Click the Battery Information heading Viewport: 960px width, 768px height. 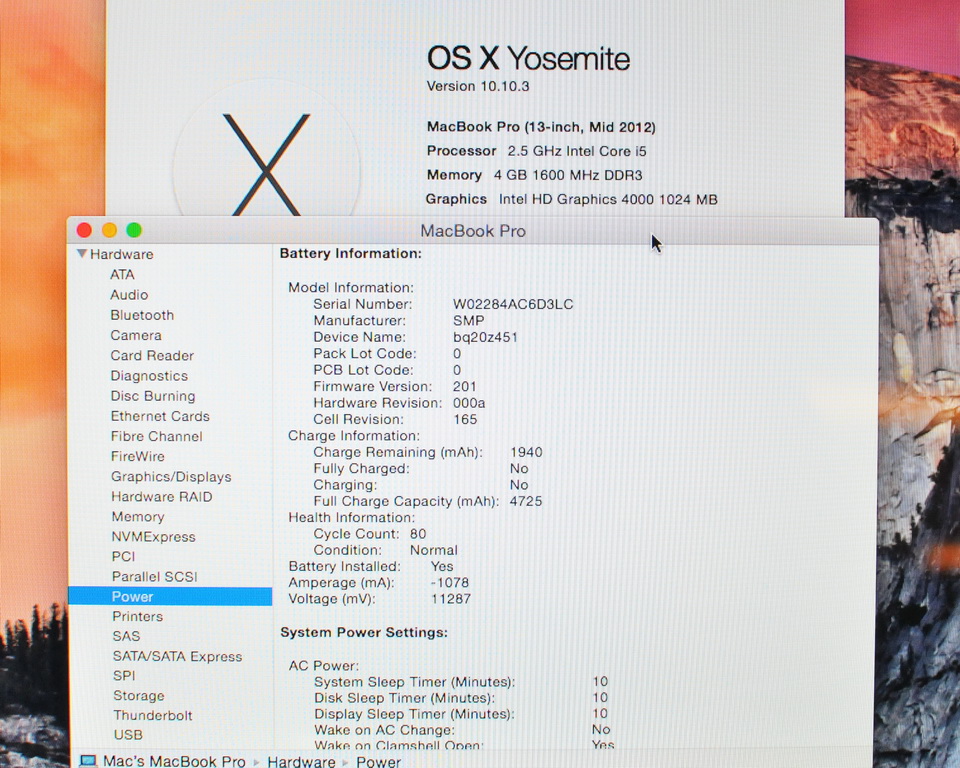(x=351, y=254)
